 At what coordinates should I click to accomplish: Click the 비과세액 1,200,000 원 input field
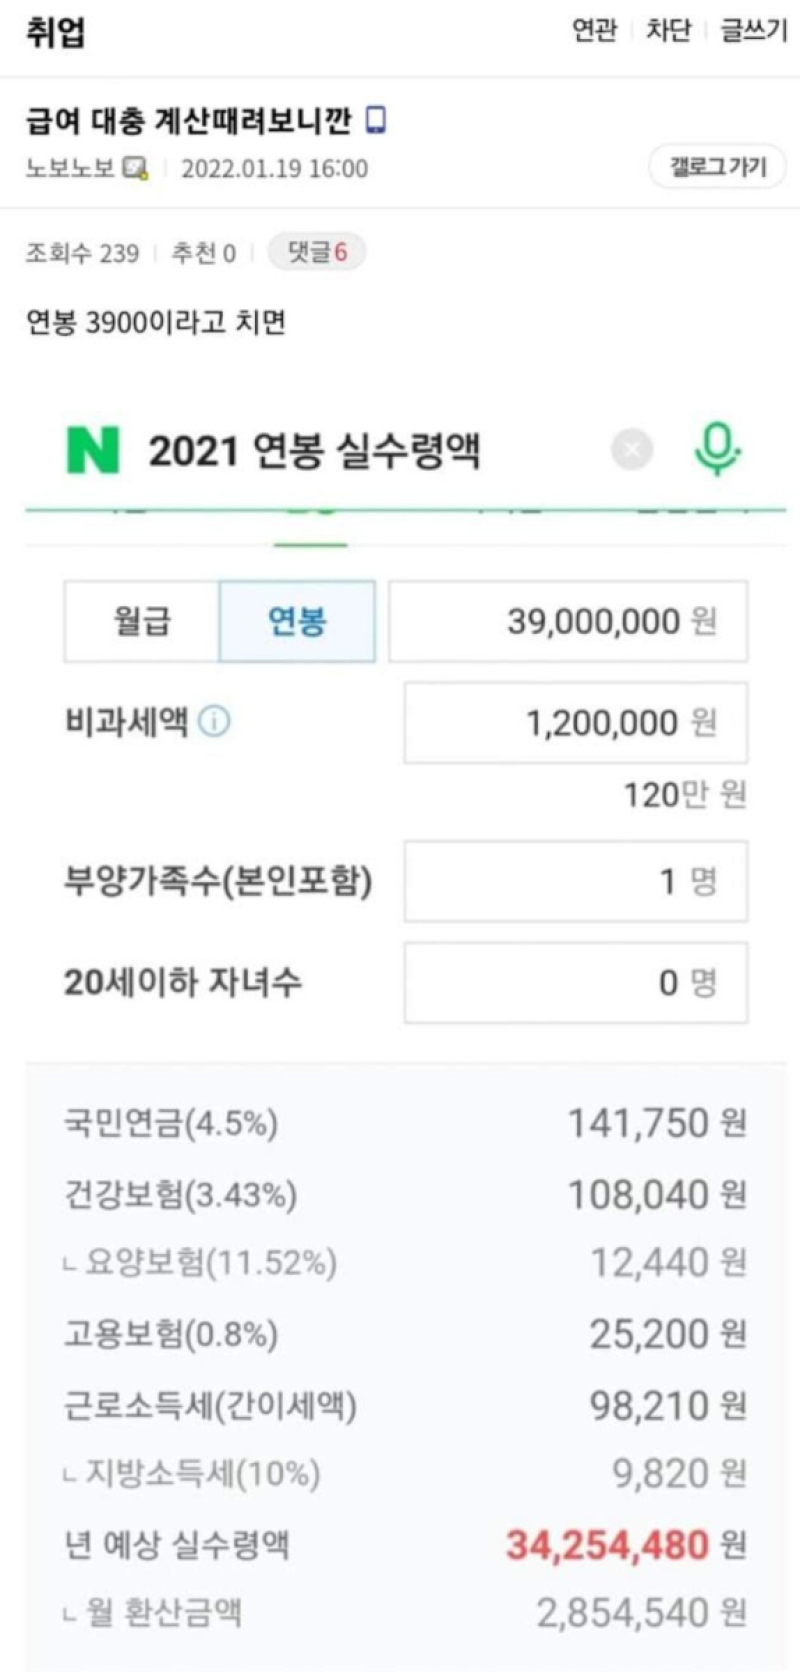pos(575,722)
